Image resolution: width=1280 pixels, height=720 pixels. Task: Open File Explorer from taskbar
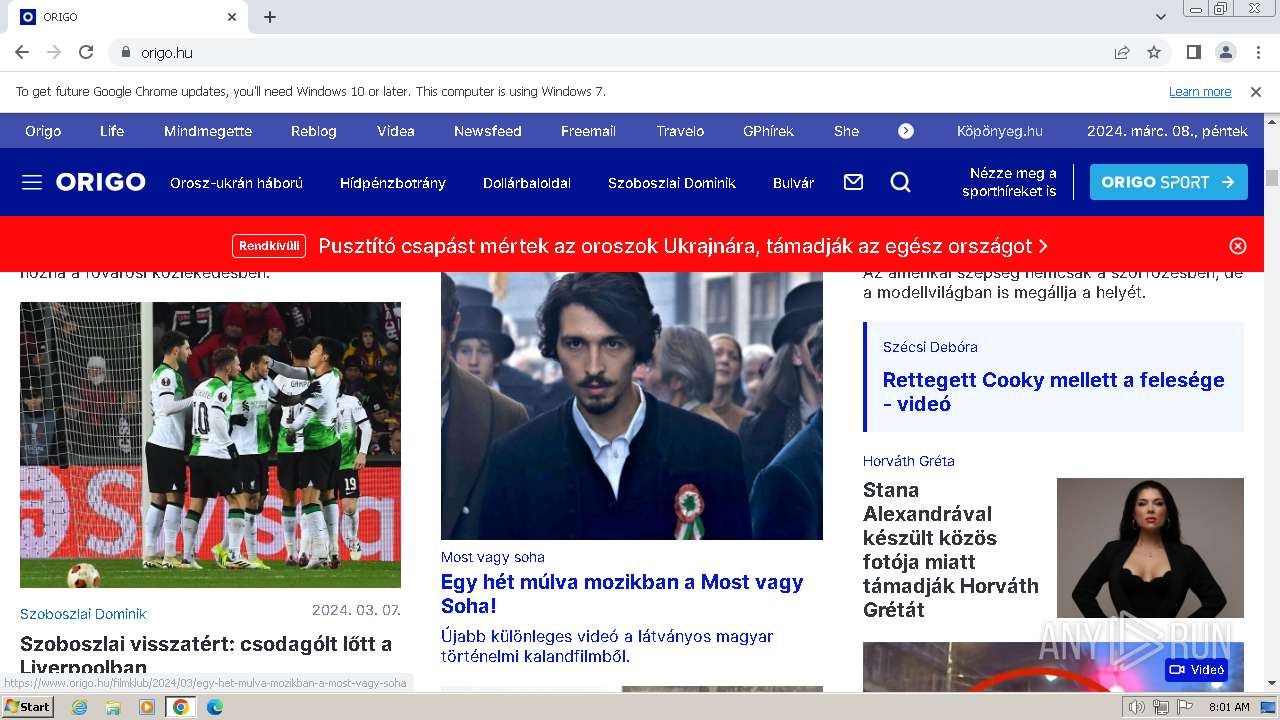[113, 707]
